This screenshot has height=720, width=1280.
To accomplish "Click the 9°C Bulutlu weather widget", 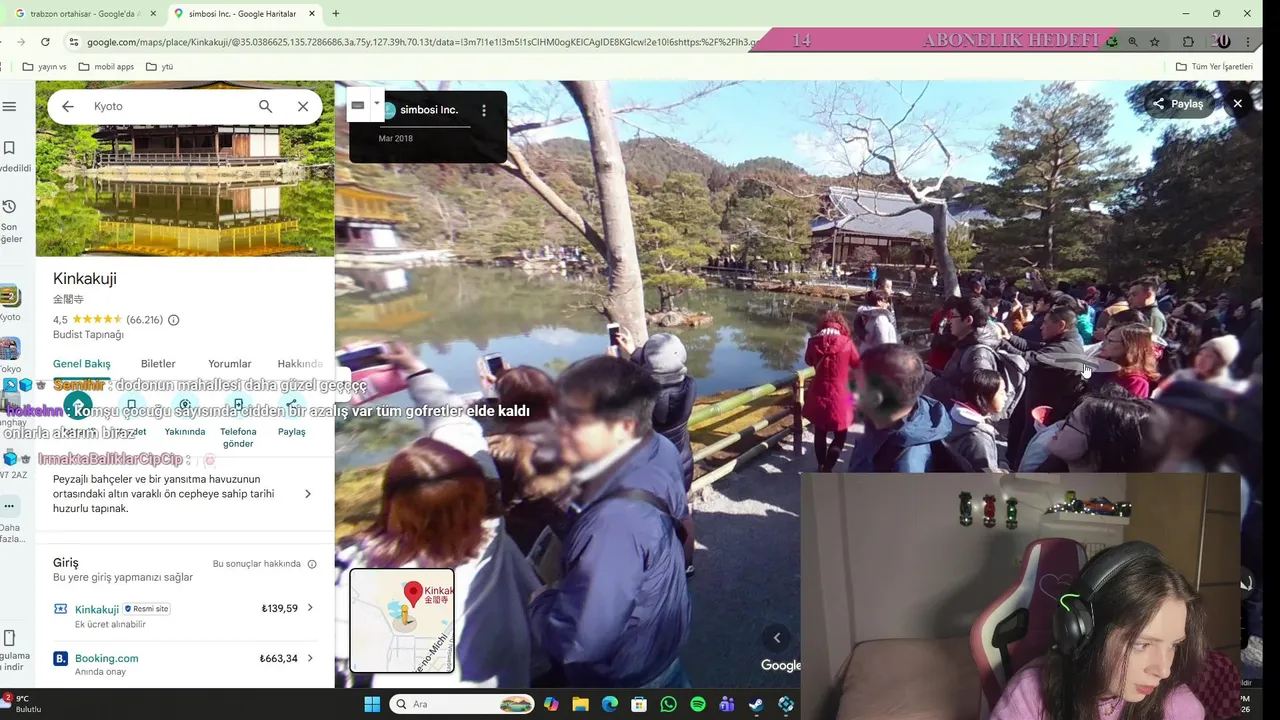I will coord(22,704).
